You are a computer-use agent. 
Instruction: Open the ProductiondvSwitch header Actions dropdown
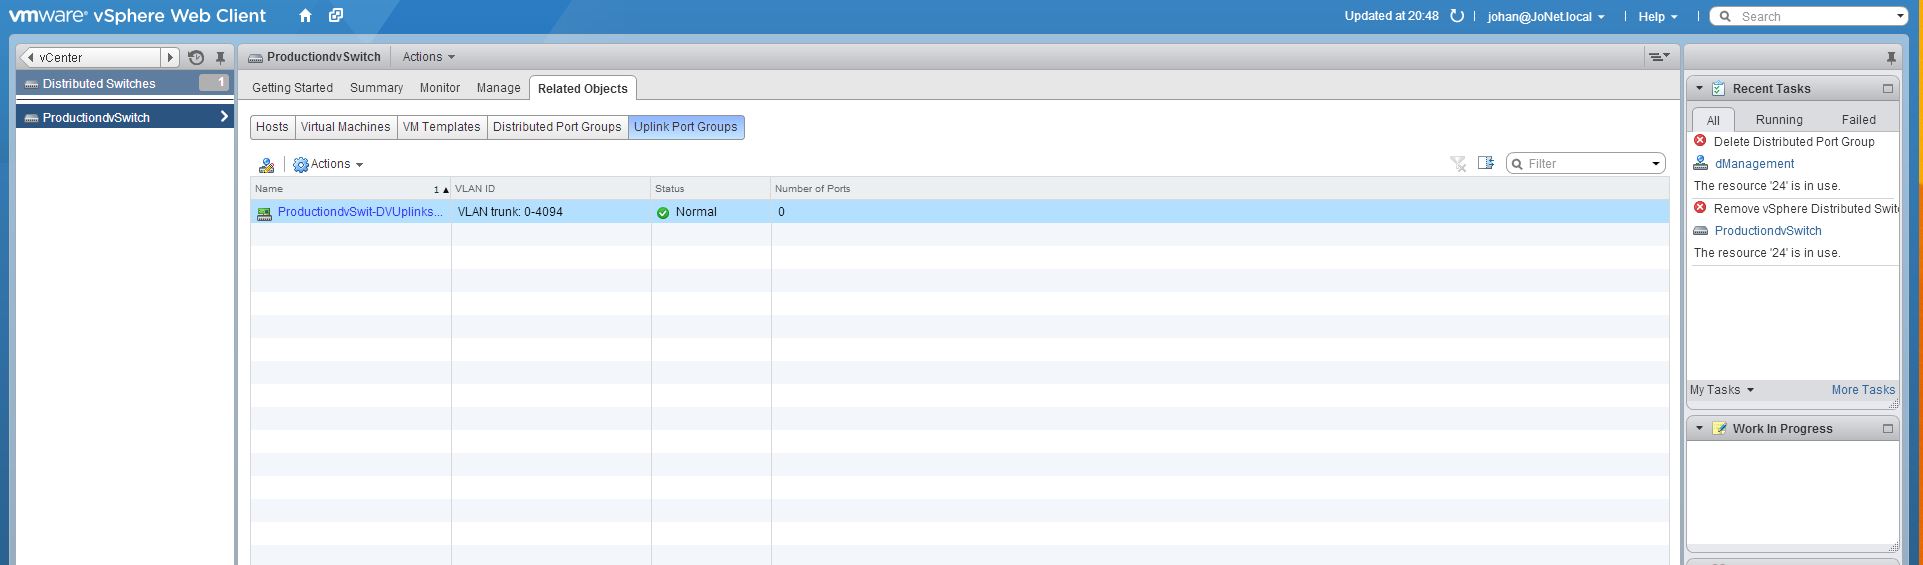428,57
